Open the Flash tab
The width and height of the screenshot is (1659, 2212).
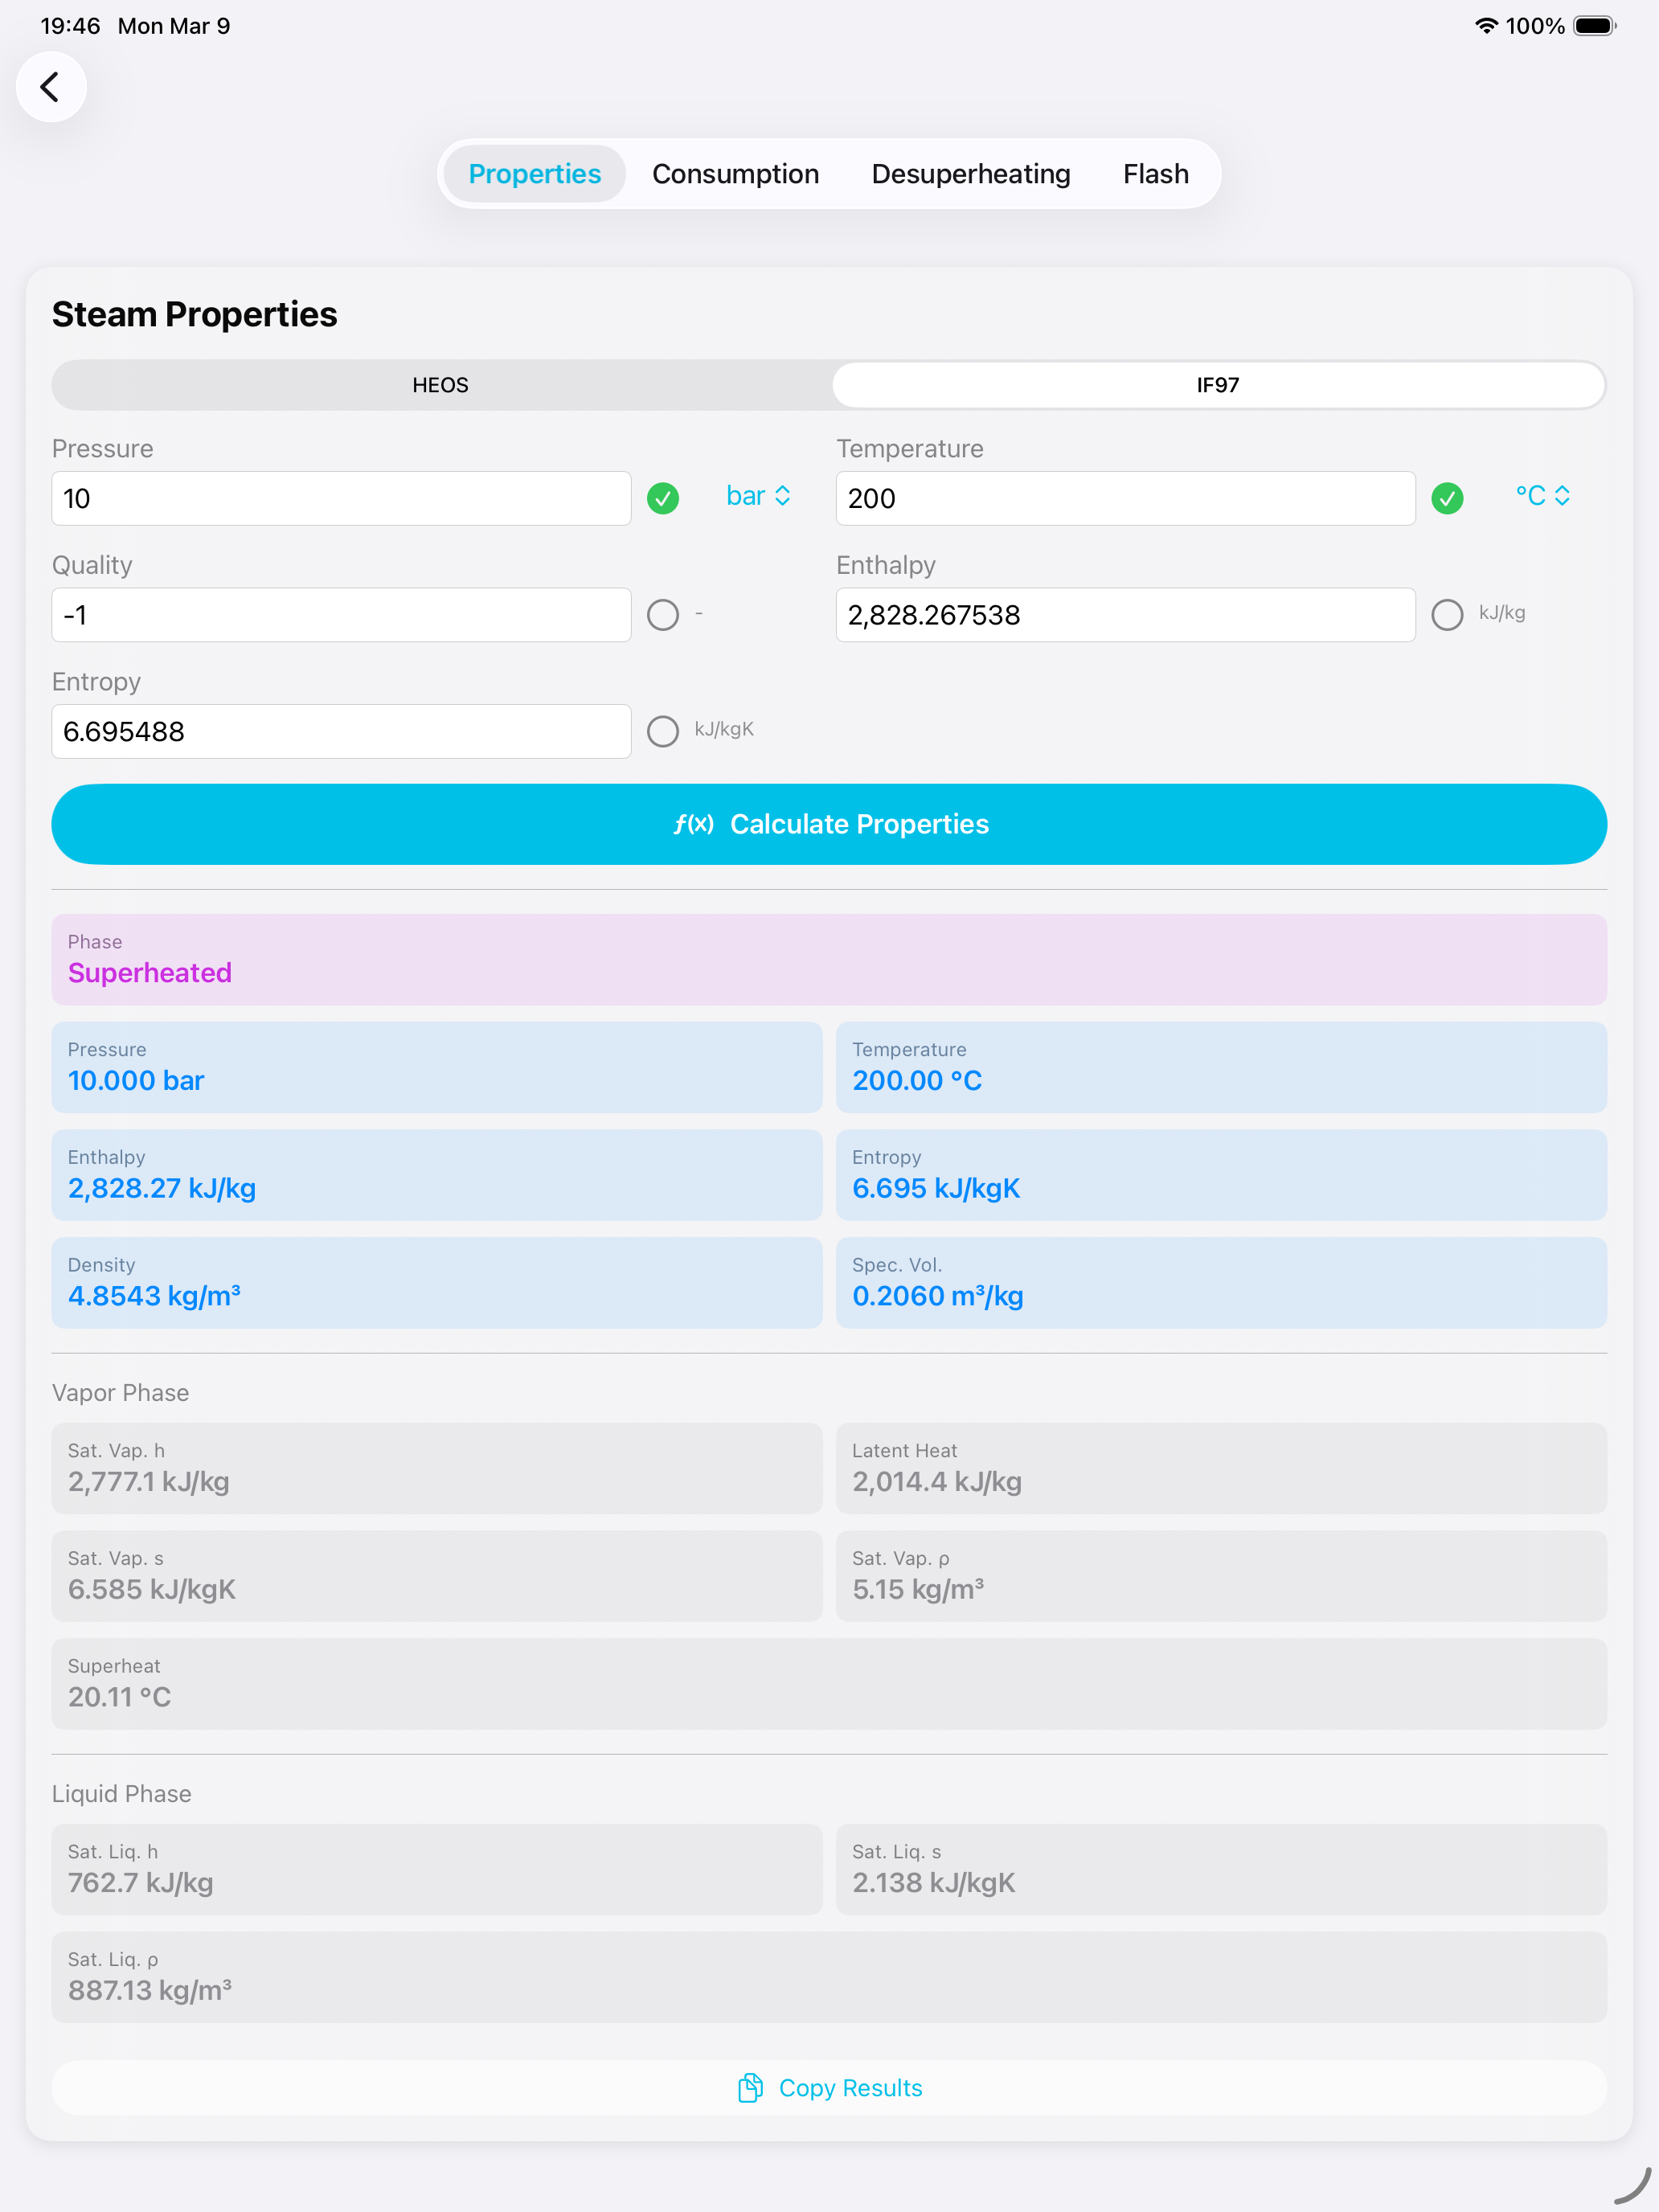(1155, 174)
